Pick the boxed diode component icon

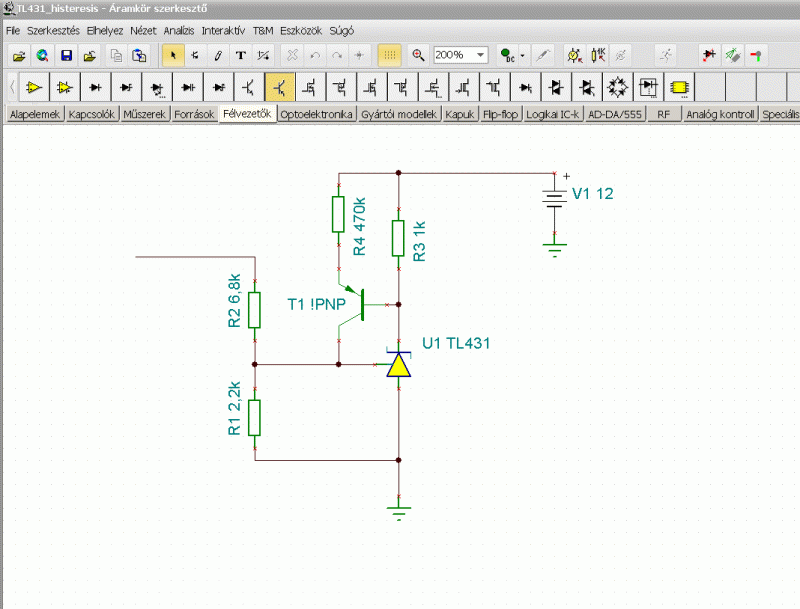(x=648, y=88)
